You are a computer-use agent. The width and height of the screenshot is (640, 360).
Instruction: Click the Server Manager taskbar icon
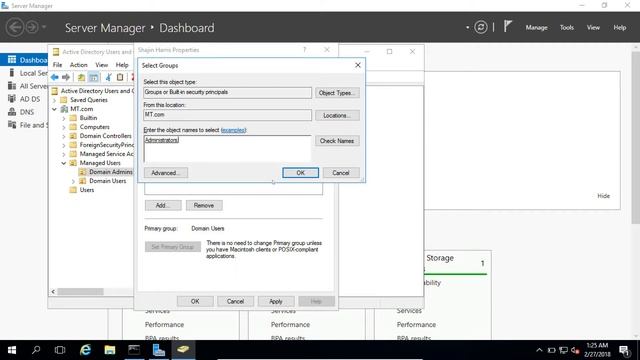coord(158,350)
